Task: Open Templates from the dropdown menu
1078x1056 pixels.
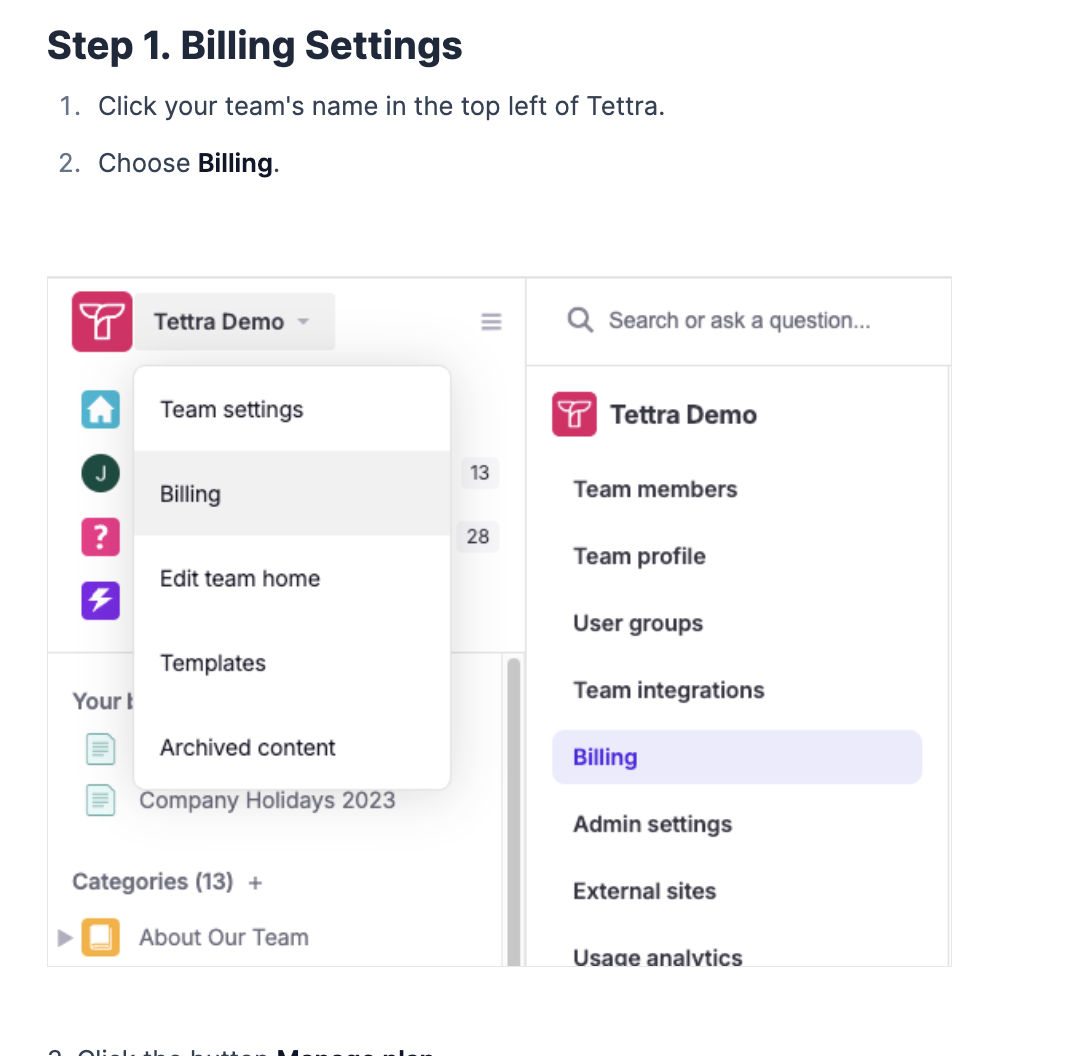Action: pyautogui.click(x=292, y=663)
